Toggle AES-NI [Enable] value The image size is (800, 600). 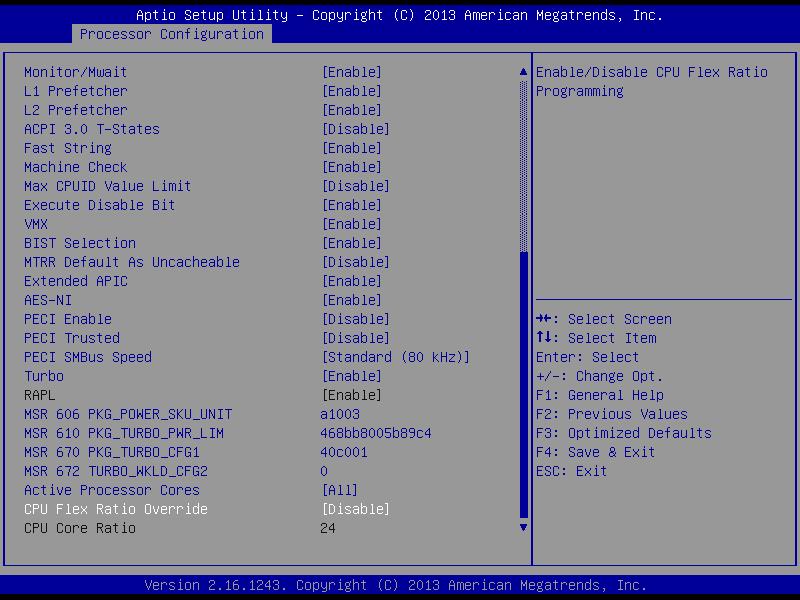pyautogui.click(x=352, y=300)
